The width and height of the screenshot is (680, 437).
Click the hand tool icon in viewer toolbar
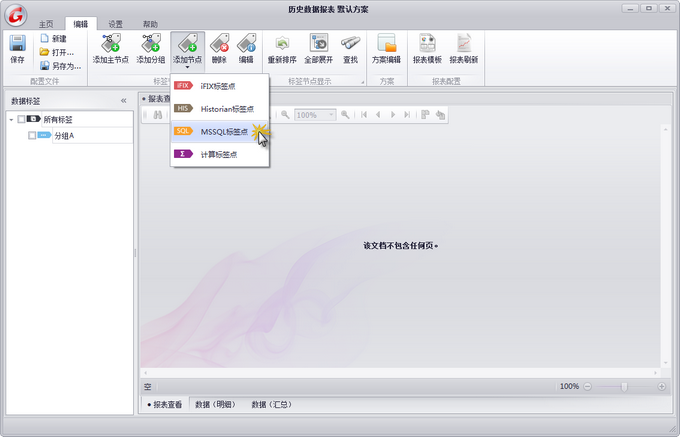[x=440, y=115]
